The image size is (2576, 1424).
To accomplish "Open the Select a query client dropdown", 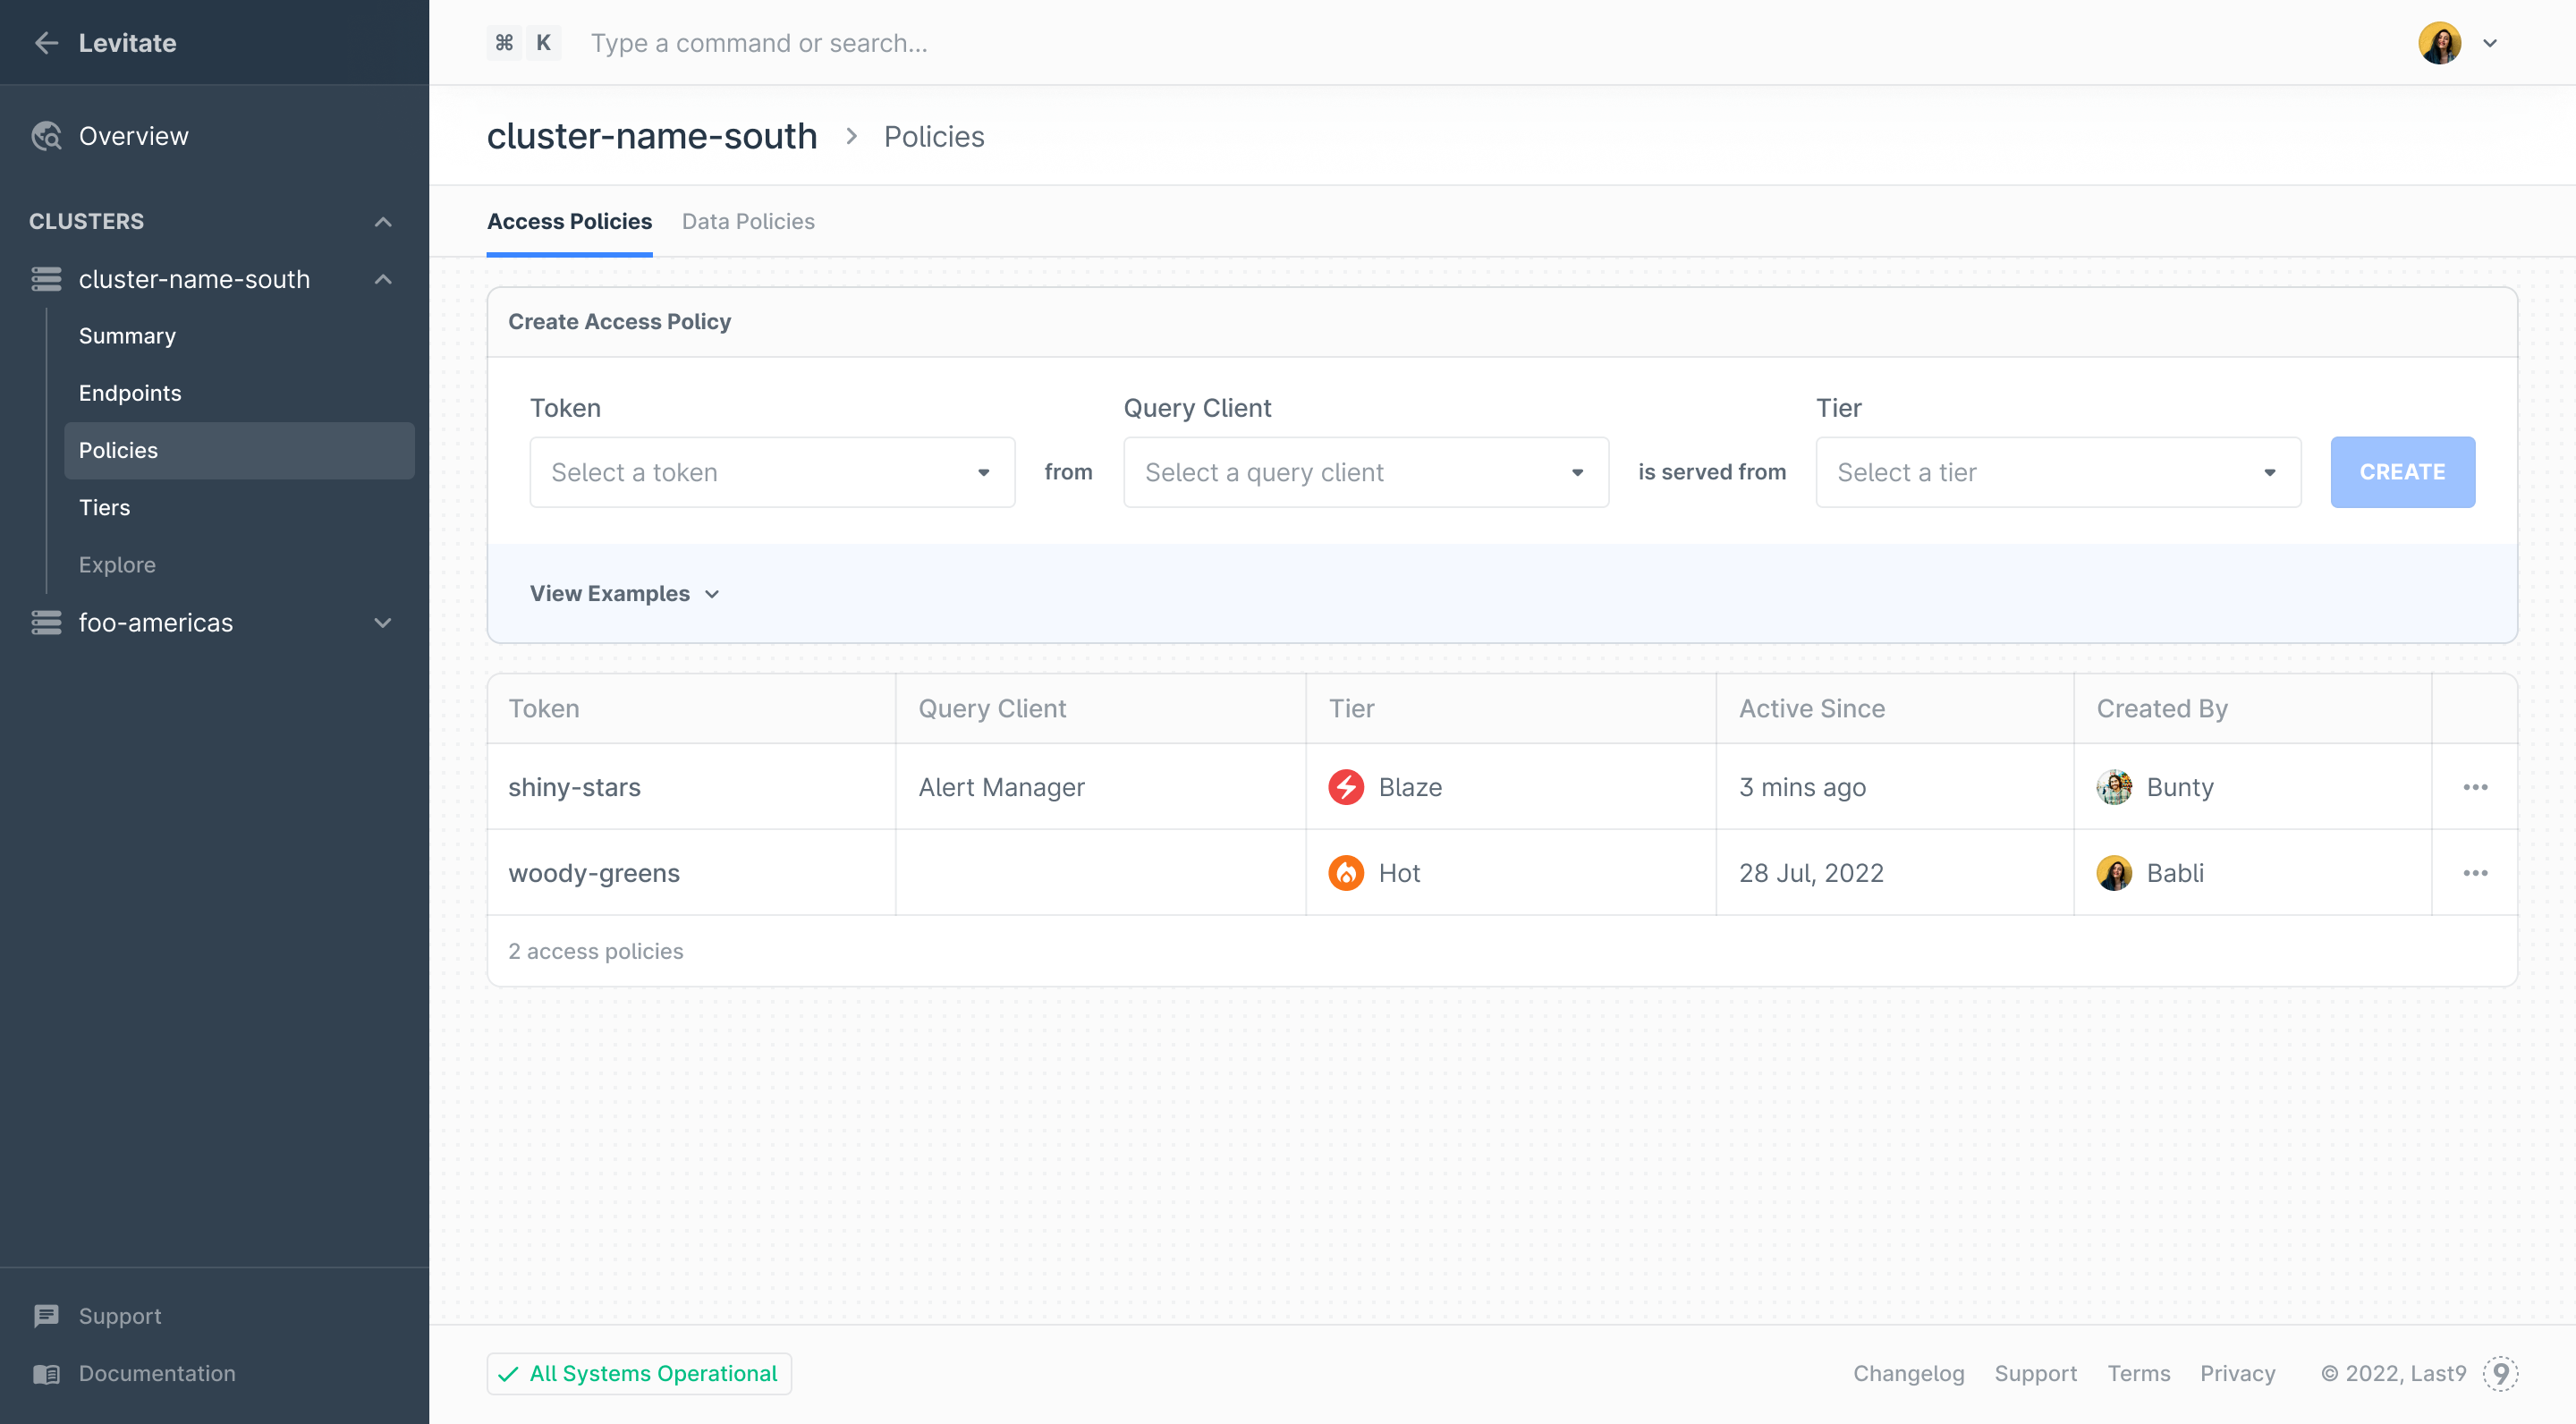I will click(x=1365, y=472).
